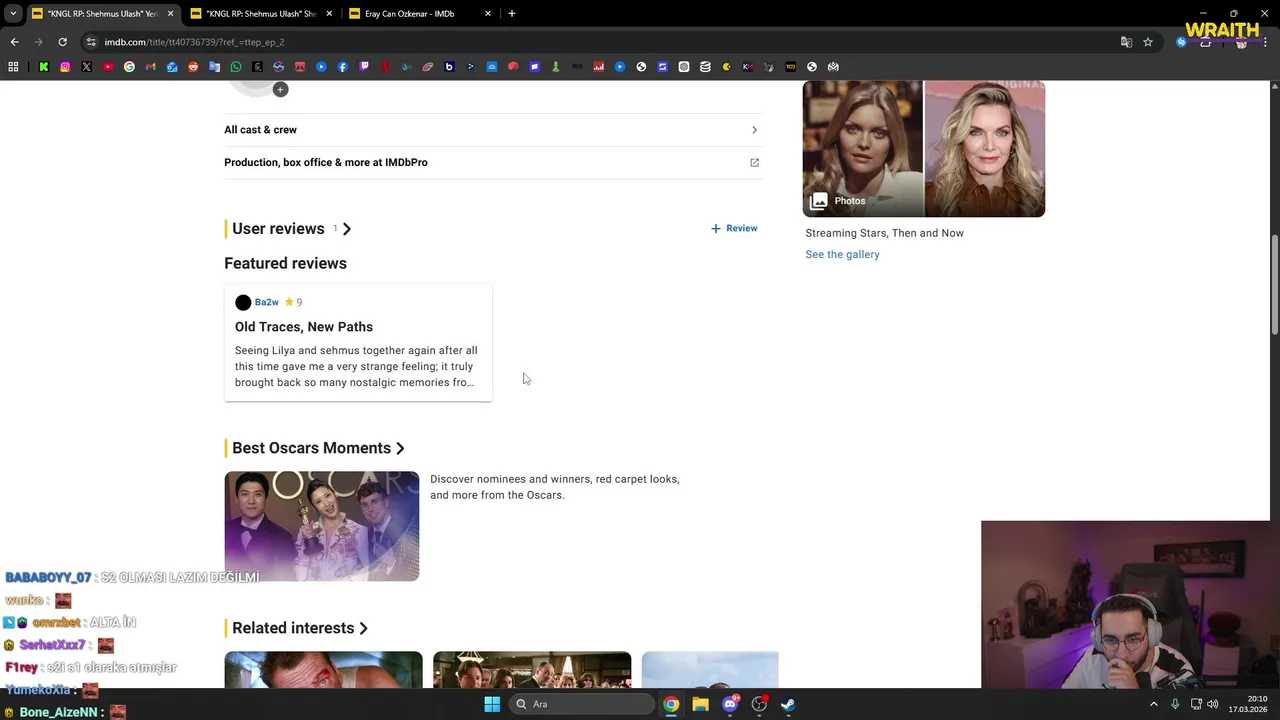This screenshot has width=1280, height=720.
Task: Expand Related interests chevron
Action: coord(363,628)
